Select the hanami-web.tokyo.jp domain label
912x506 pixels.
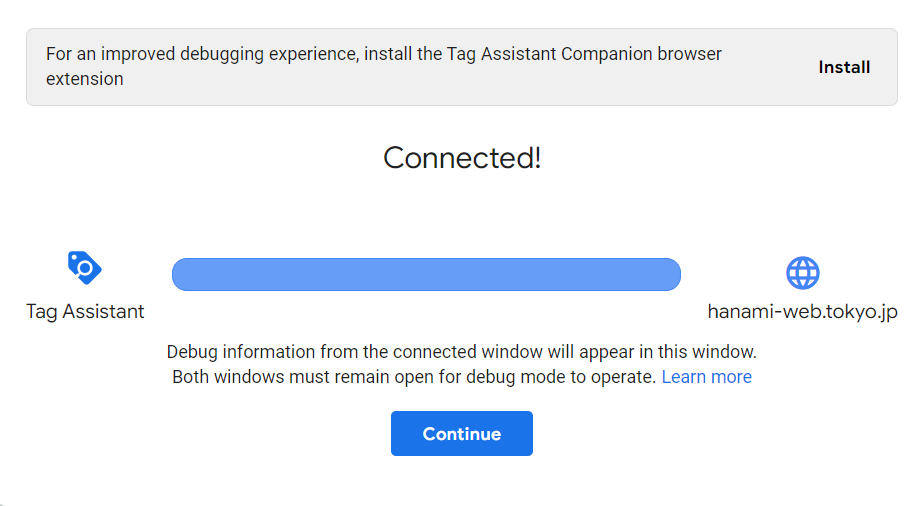[x=802, y=311]
